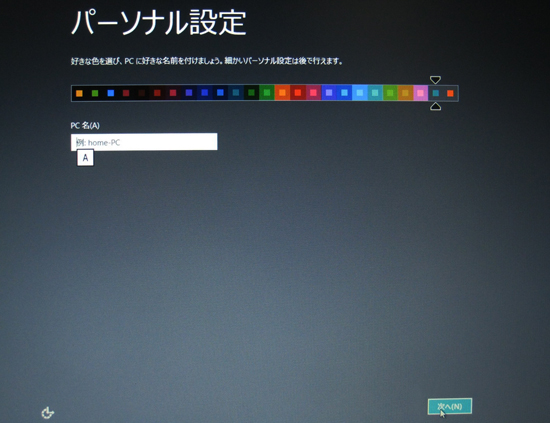Pick the lavender swatch on violet-blue background
This screenshot has height=423, width=550.
pyautogui.click(x=329, y=93)
